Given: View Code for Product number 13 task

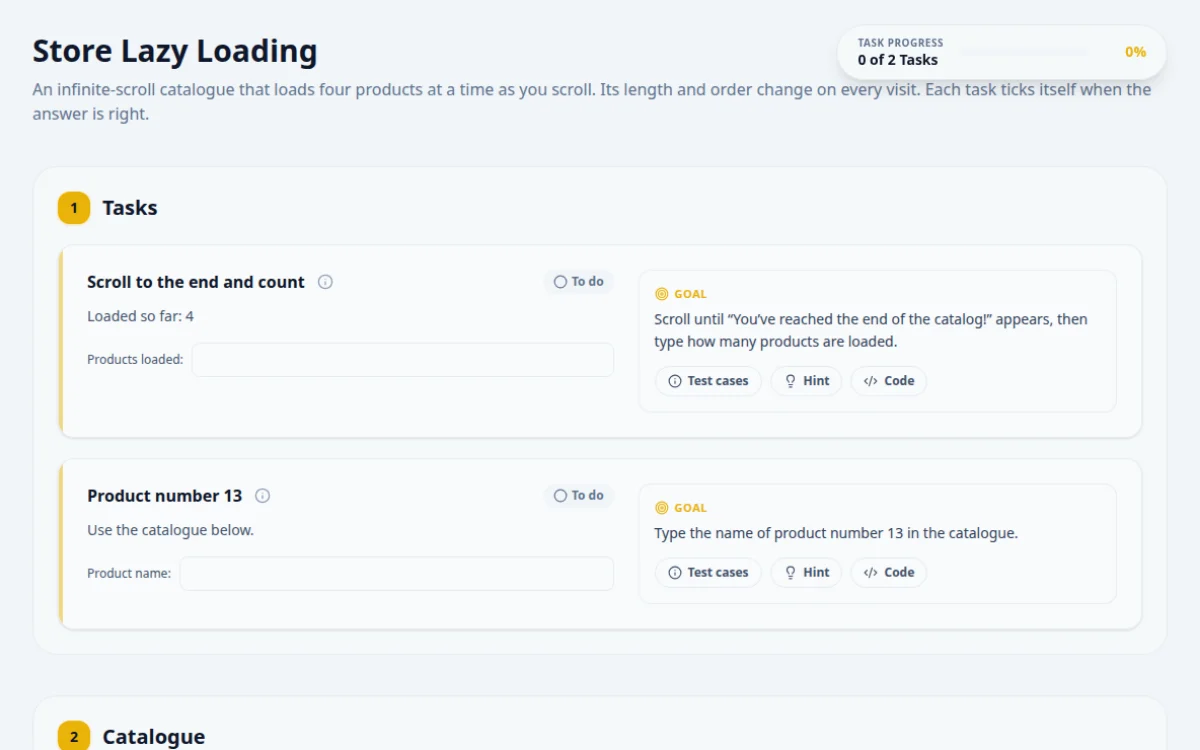Looking at the screenshot, I should 889,573.
